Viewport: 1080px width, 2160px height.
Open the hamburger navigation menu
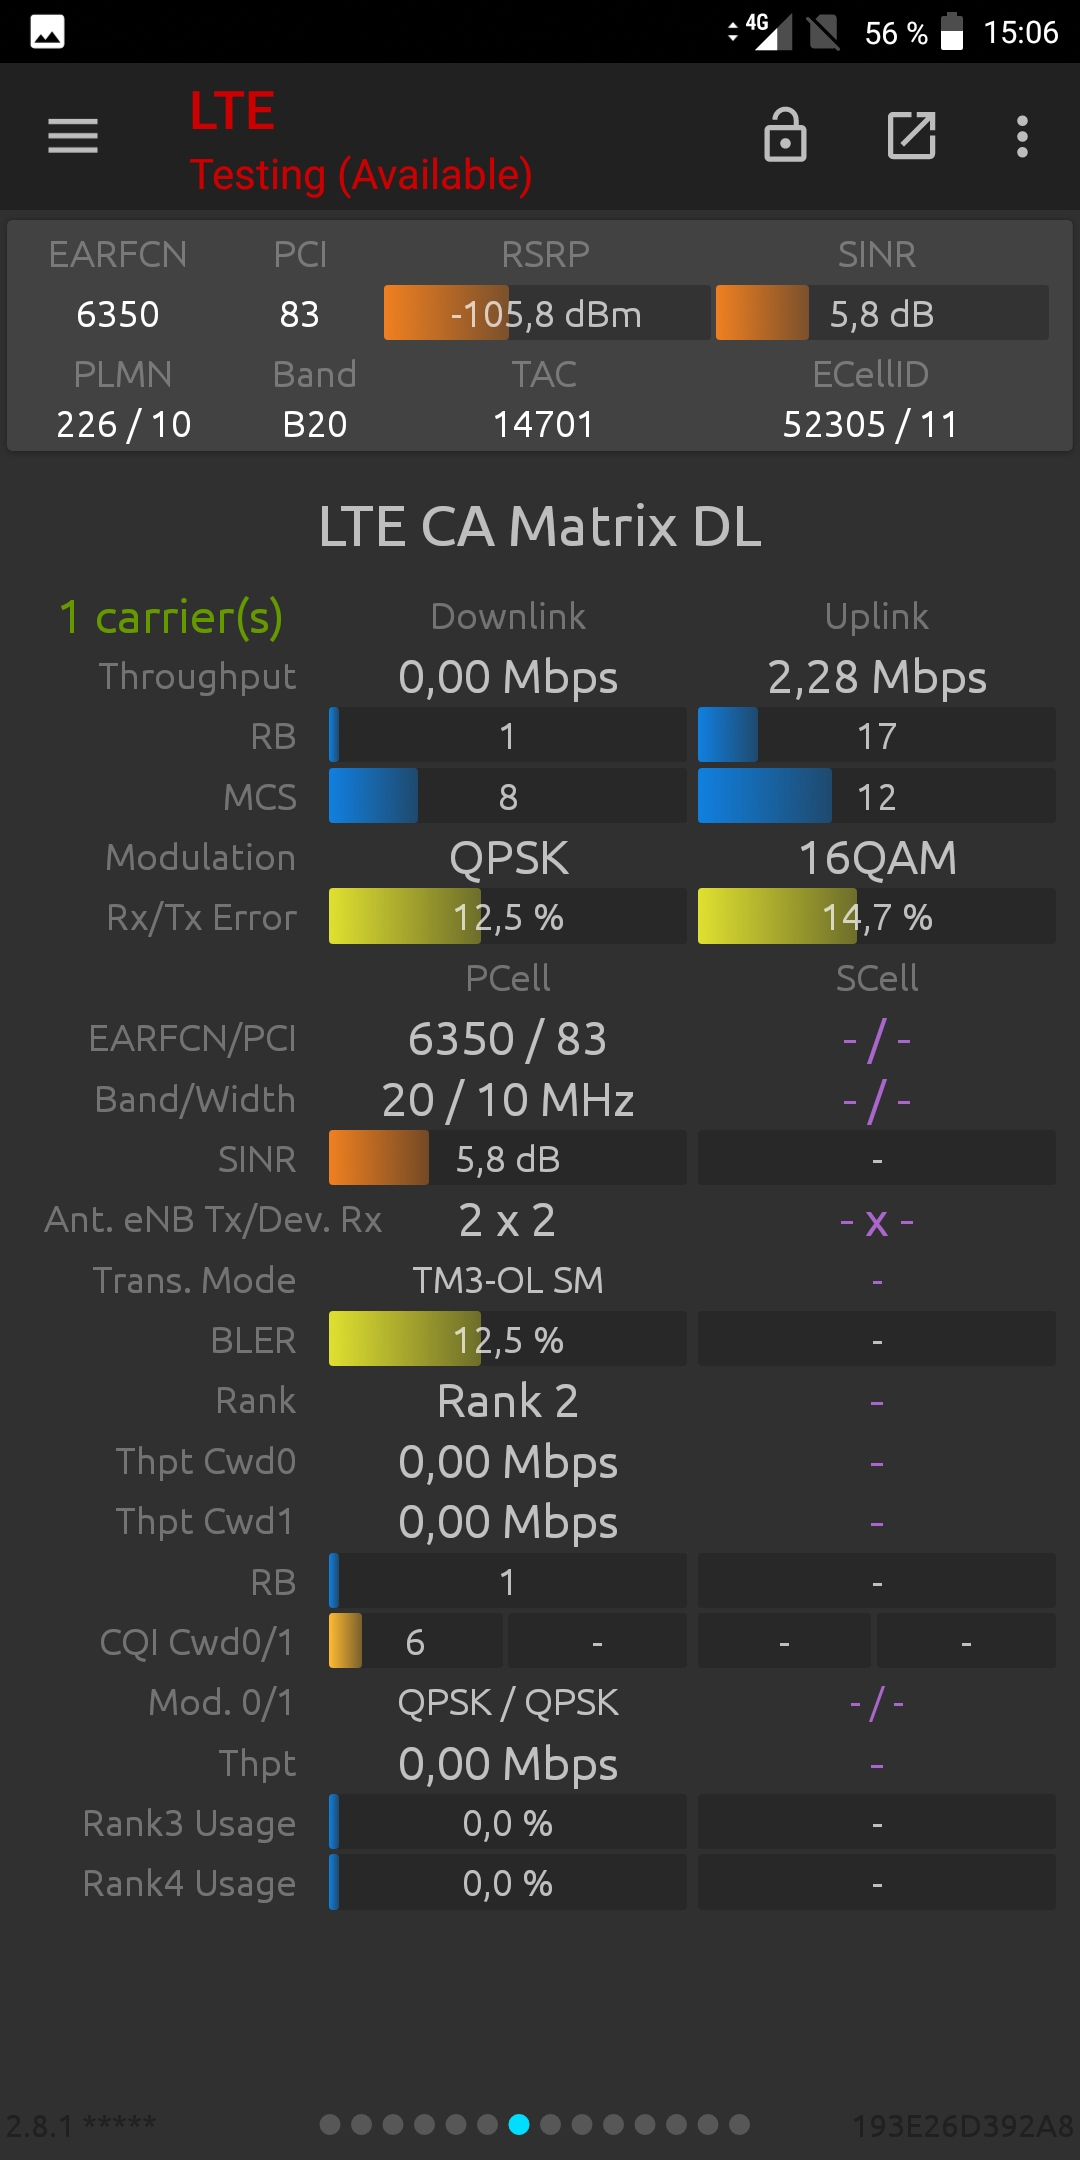tap(73, 136)
